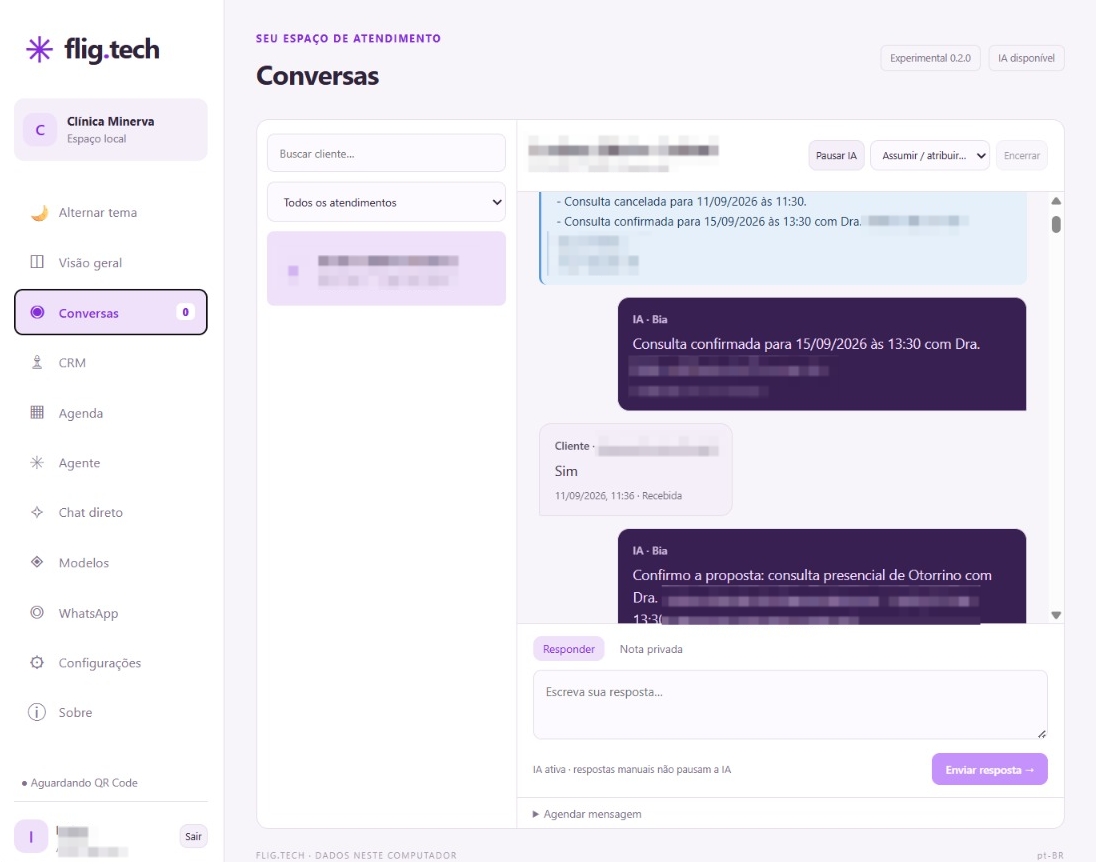The image size is (1096, 862).
Task: Click the Sobre info icon
Action: [36, 712]
